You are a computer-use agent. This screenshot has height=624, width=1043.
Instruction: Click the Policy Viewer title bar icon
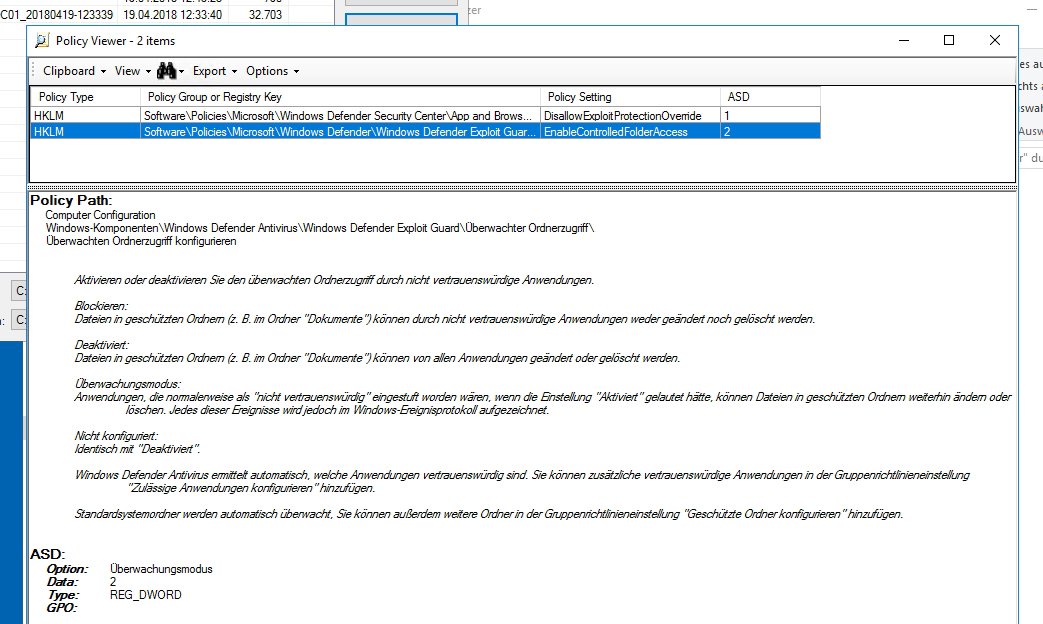(41, 40)
